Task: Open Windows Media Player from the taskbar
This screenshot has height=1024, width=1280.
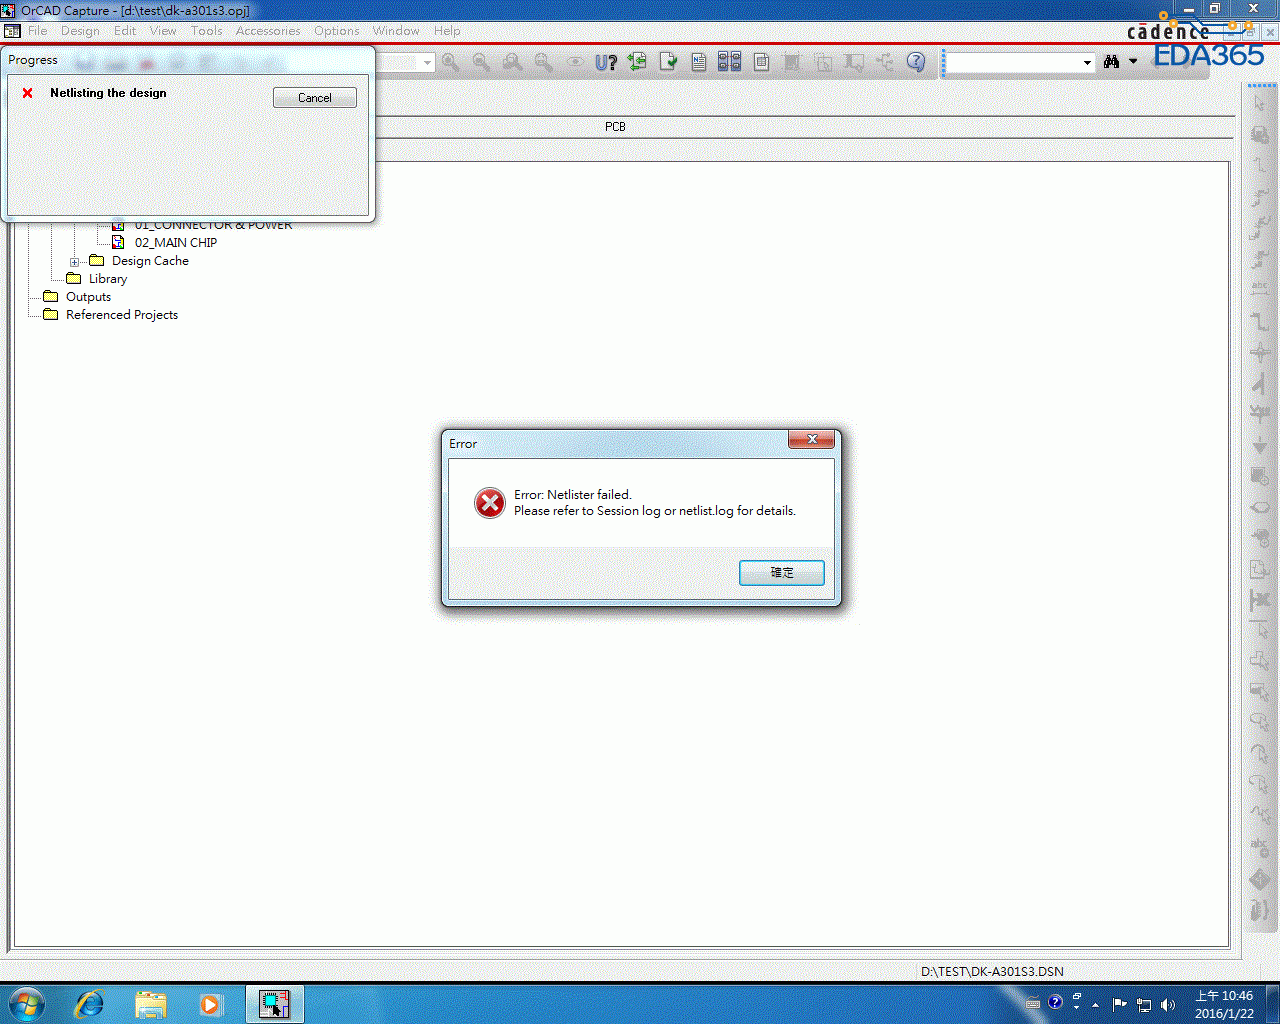Action: point(210,1004)
